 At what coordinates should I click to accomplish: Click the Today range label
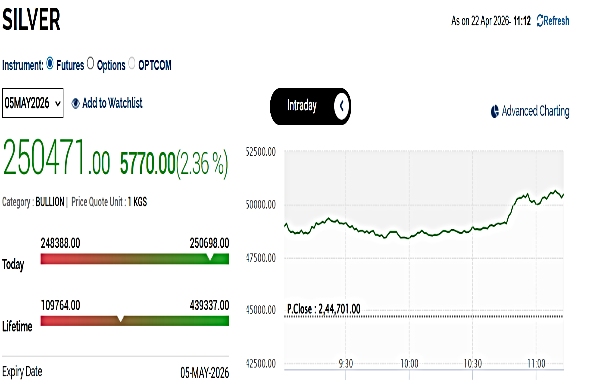click(13, 264)
